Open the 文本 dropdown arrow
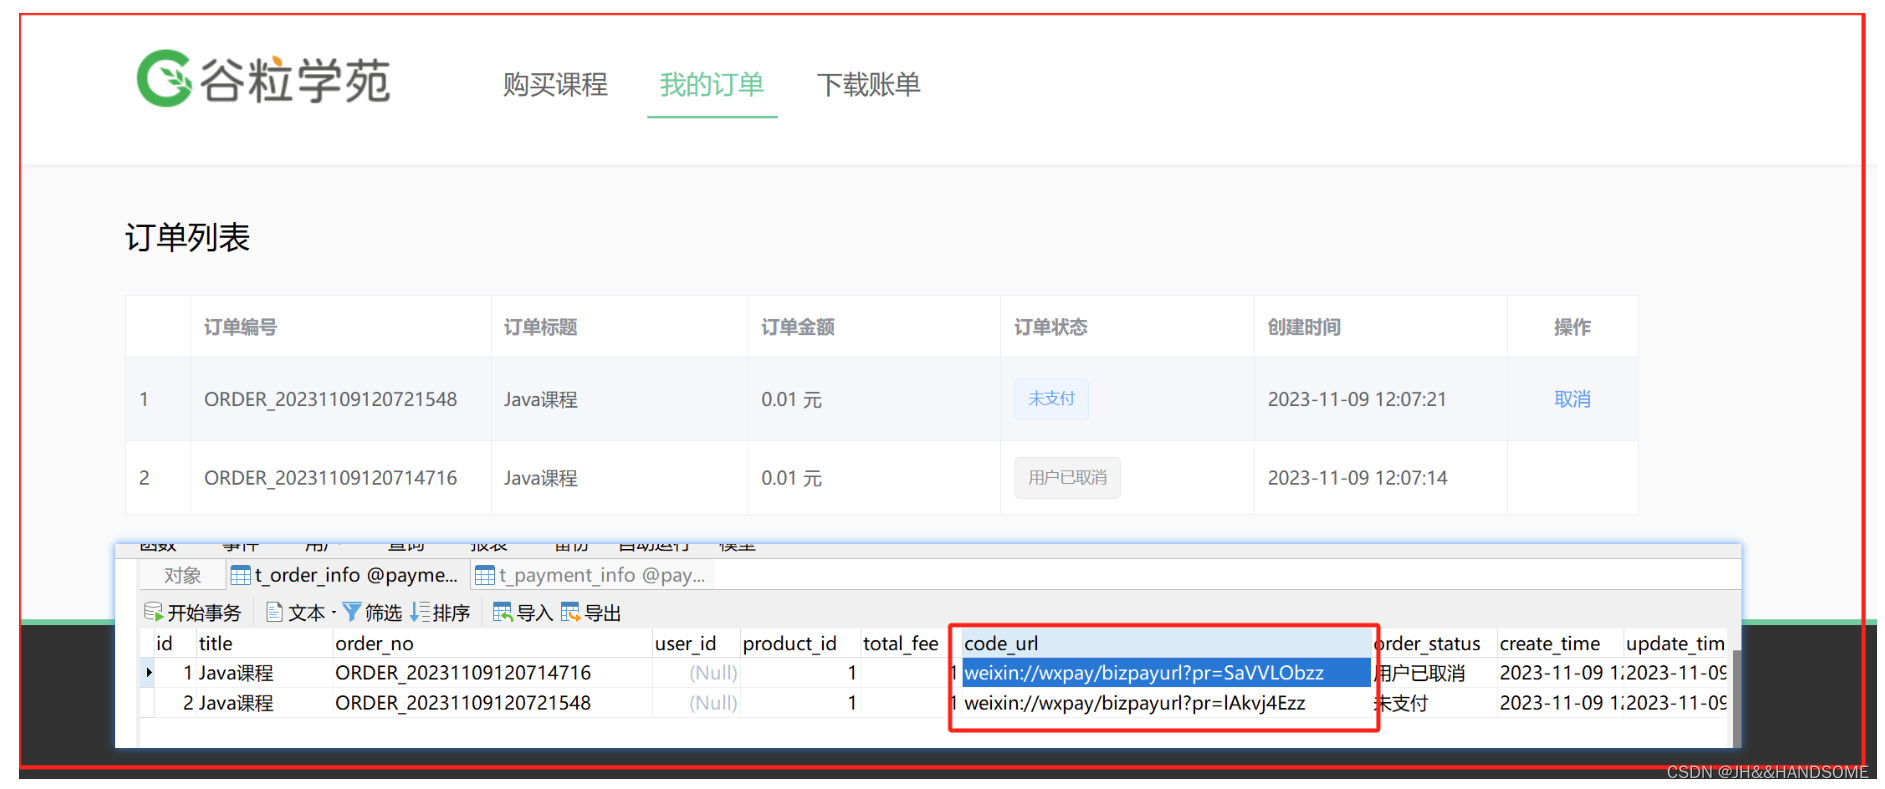1885x789 pixels. (x=333, y=613)
